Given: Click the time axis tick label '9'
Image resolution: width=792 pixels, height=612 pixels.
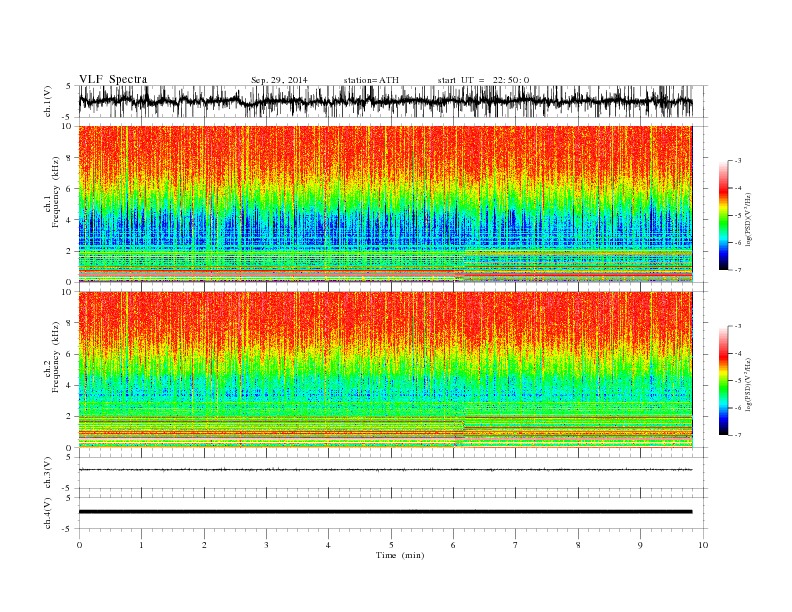Looking at the screenshot, I should pyautogui.click(x=640, y=545).
